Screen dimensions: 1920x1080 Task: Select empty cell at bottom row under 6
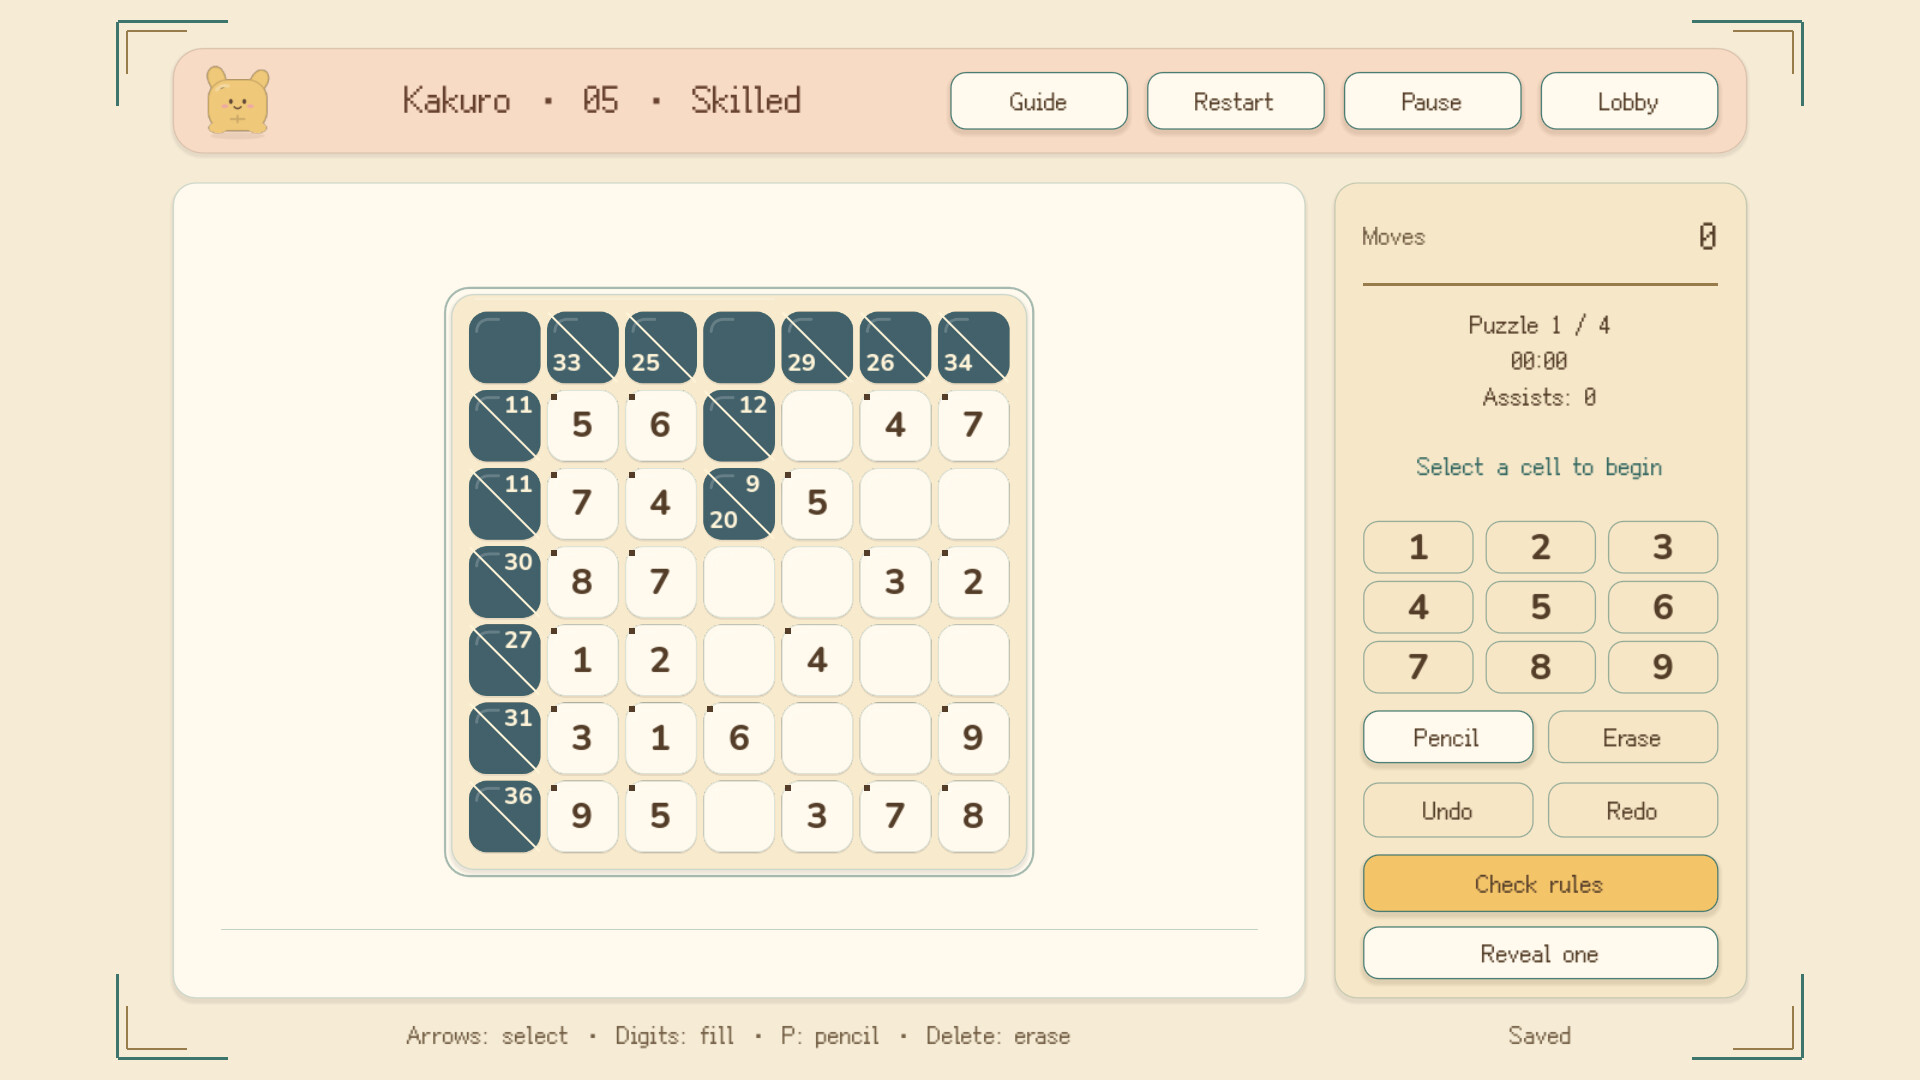pyautogui.click(x=739, y=816)
